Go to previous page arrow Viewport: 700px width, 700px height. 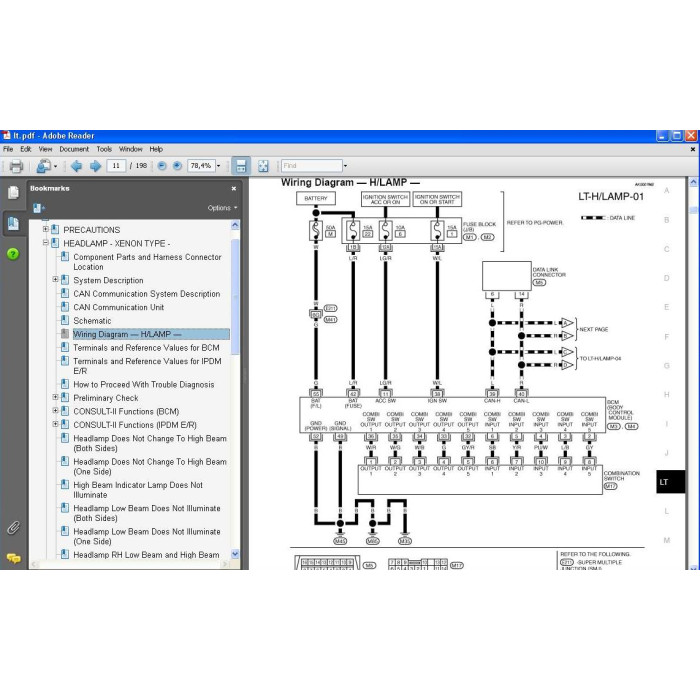[x=76, y=166]
